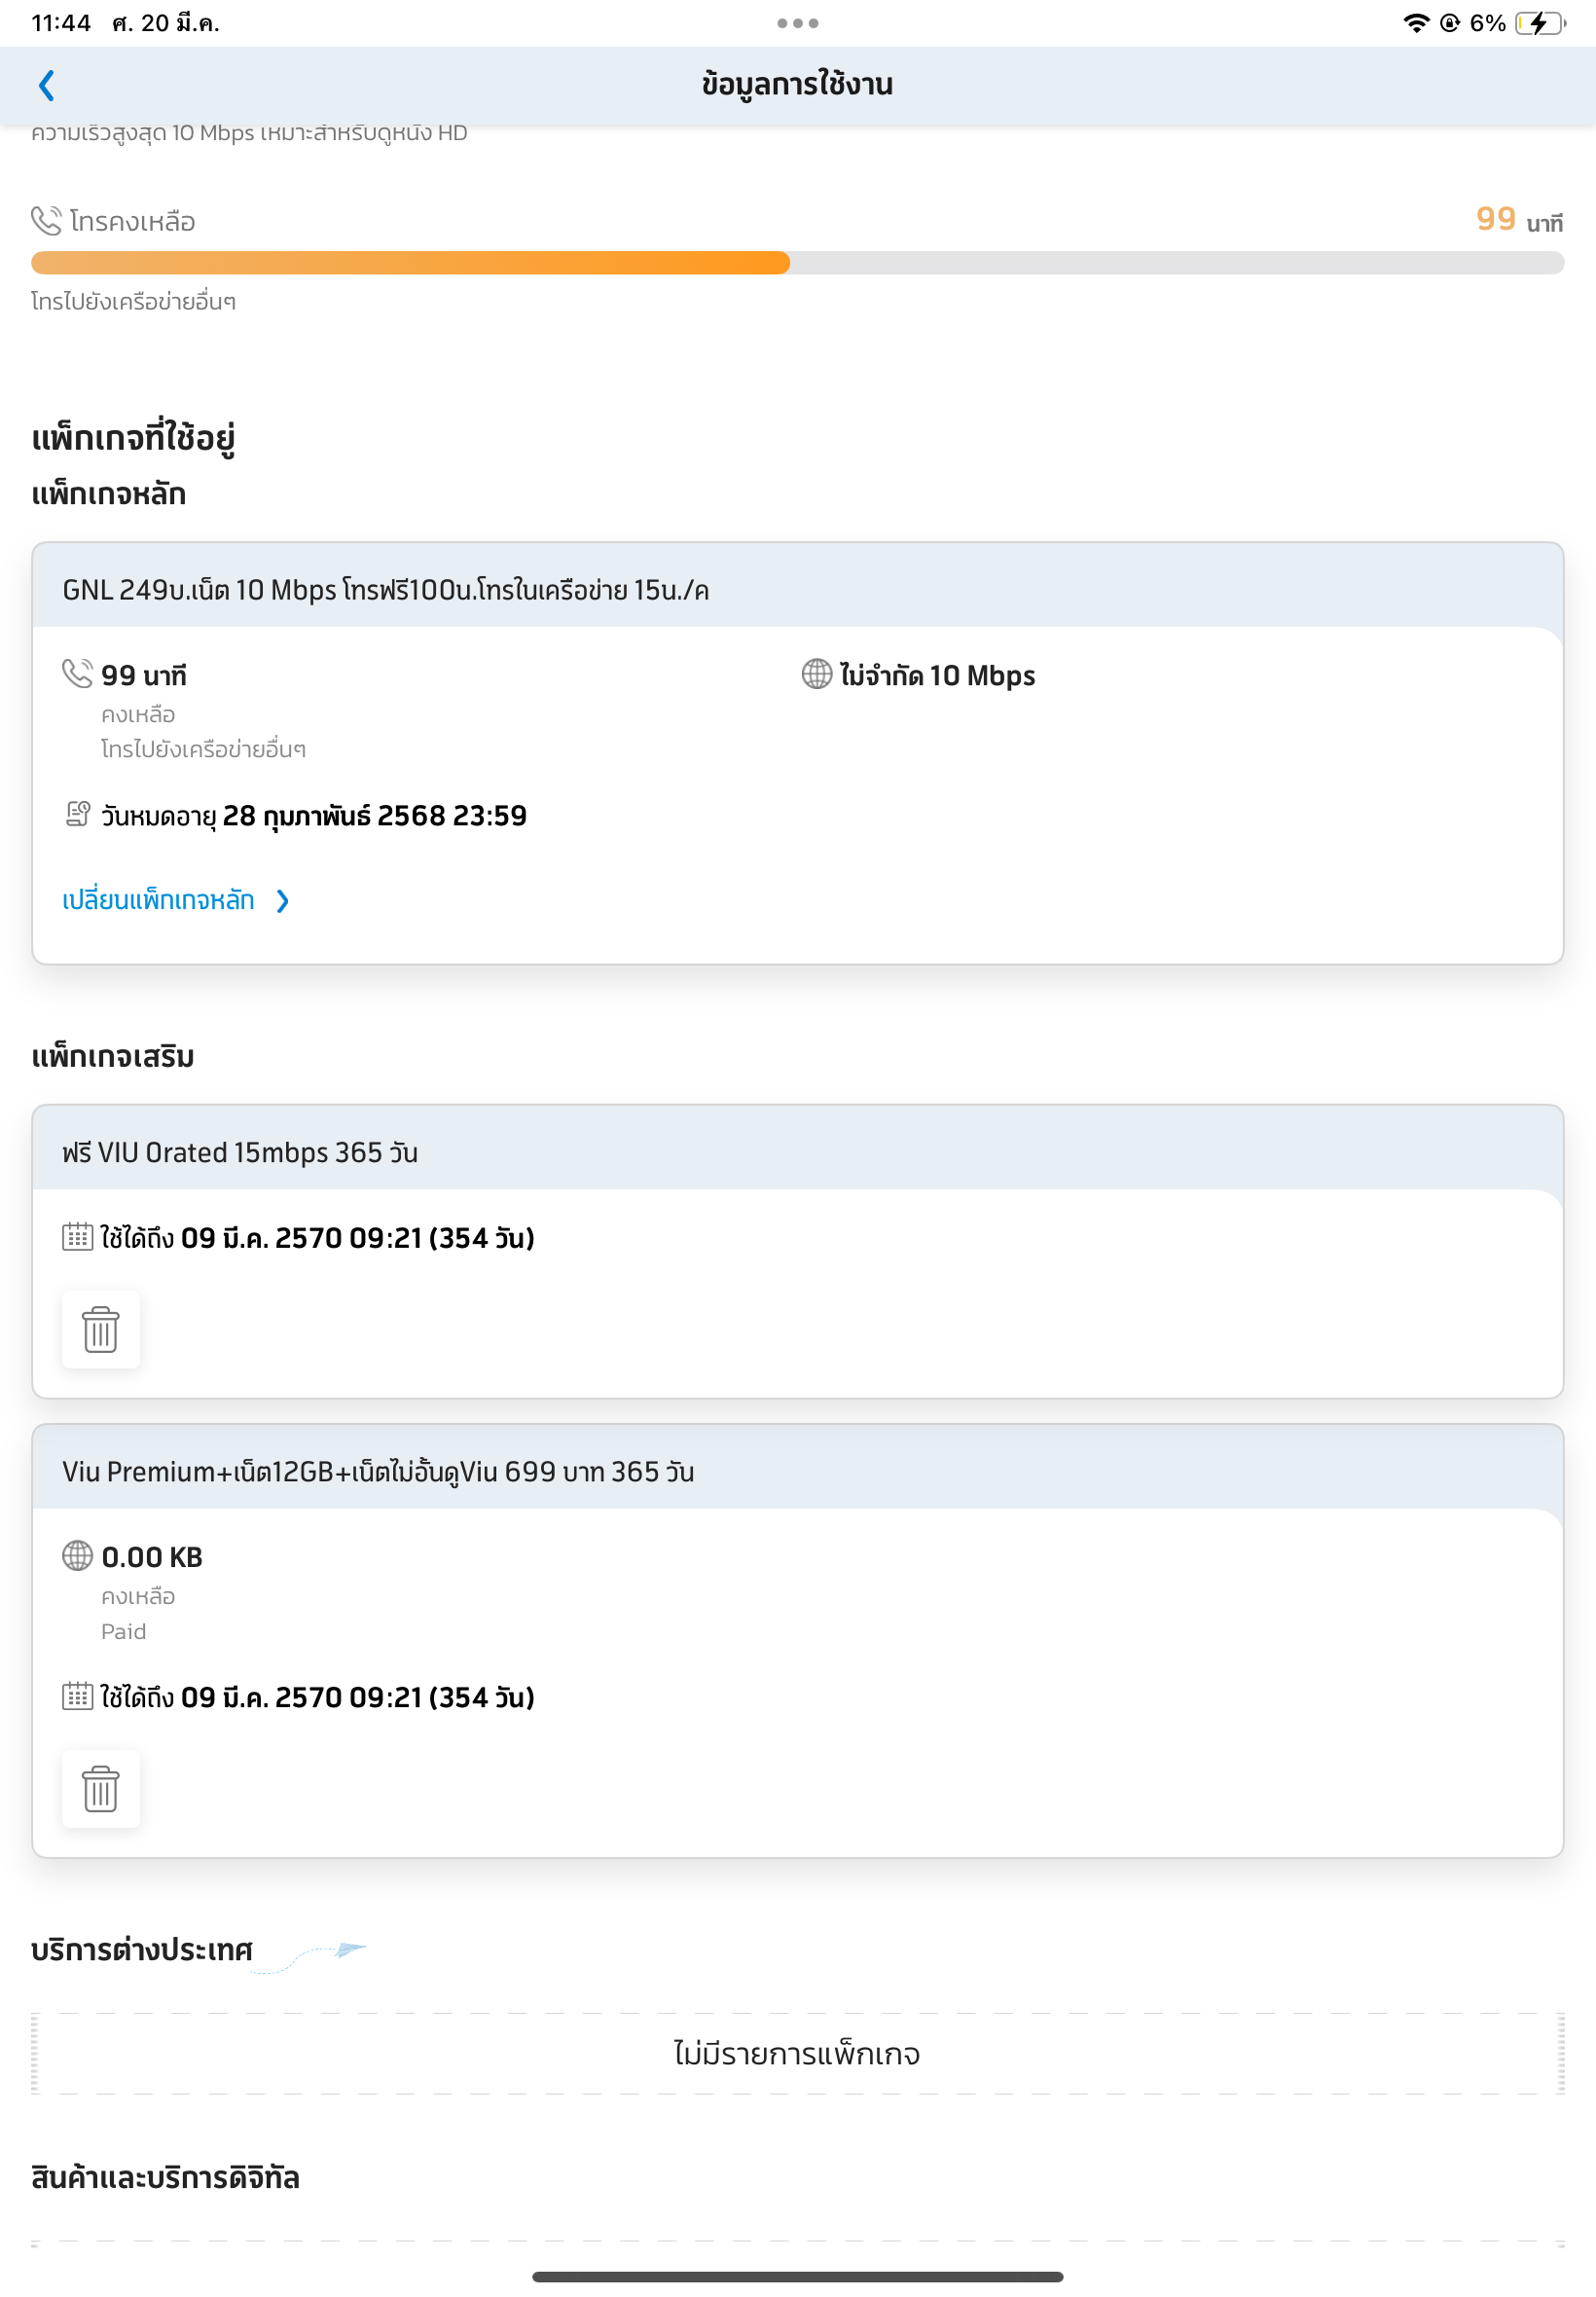Tap globe icon beside ไม่จำกัด 10 Mbps
The image size is (1596, 2297).
(x=816, y=674)
